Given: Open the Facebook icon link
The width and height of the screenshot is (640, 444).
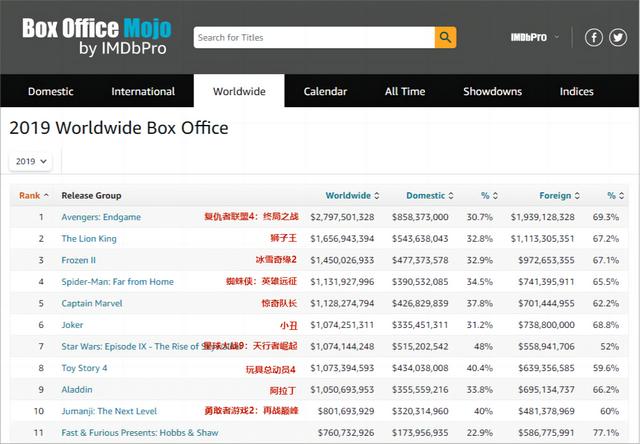Looking at the screenshot, I should point(593,38).
